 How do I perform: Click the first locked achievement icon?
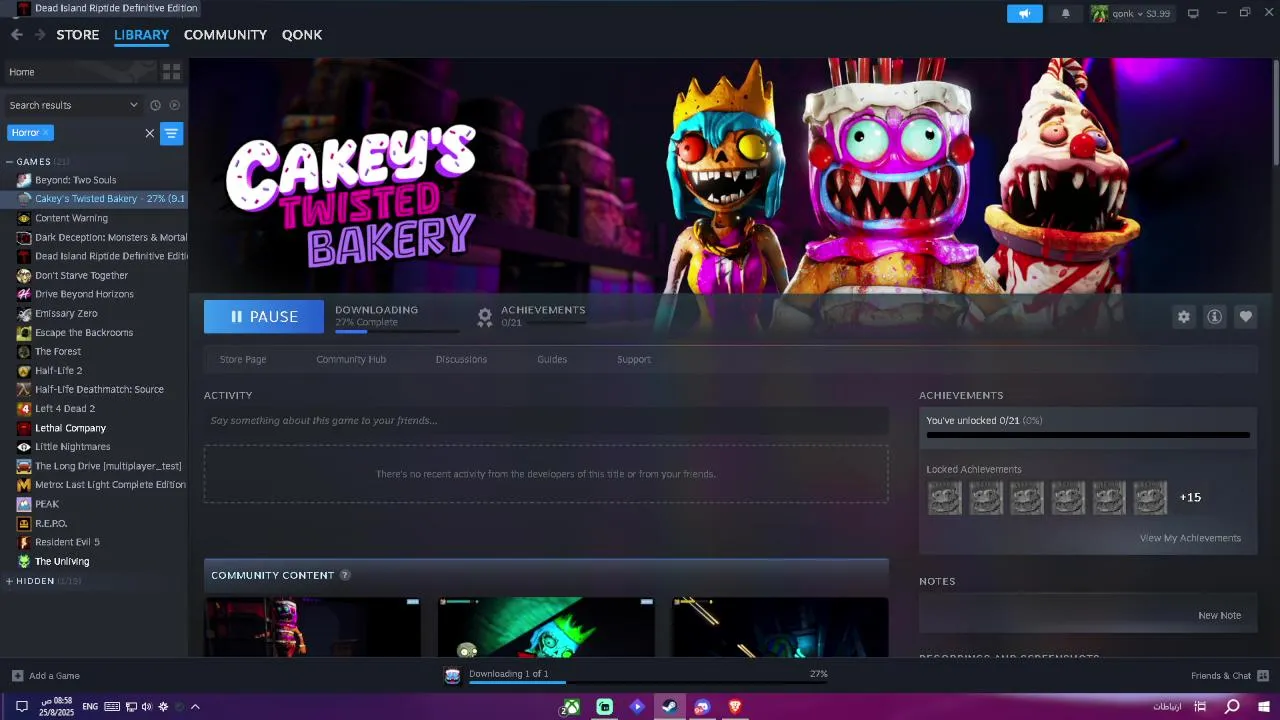coord(944,498)
